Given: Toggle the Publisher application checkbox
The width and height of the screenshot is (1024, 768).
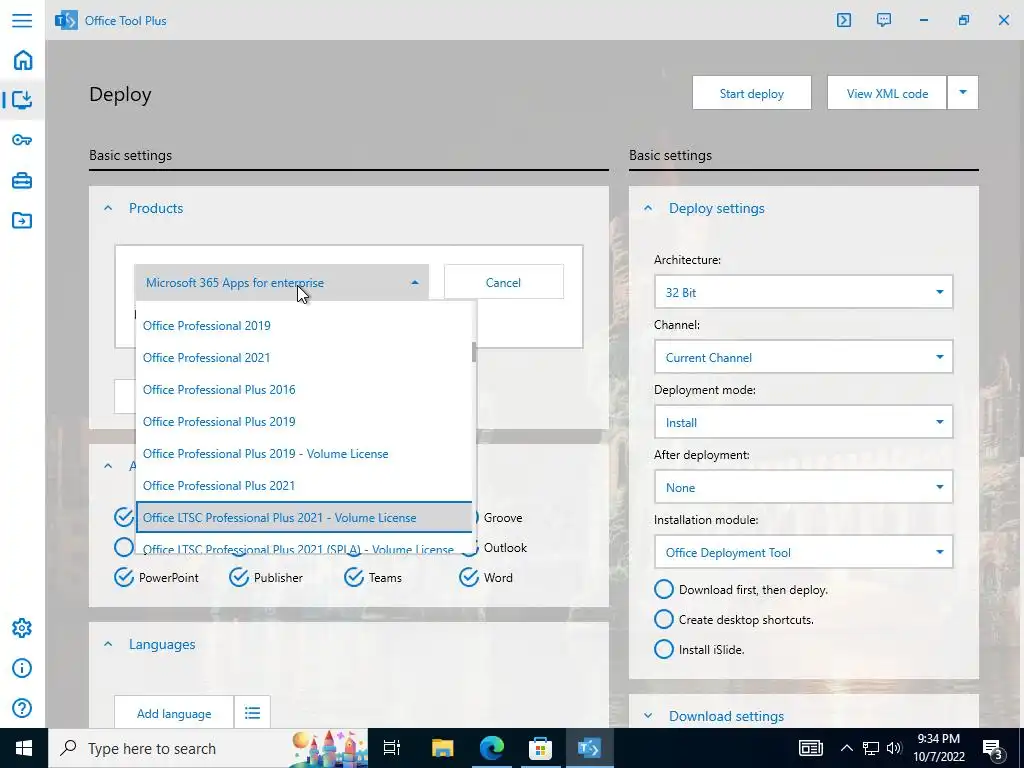Looking at the screenshot, I should [x=239, y=577].
